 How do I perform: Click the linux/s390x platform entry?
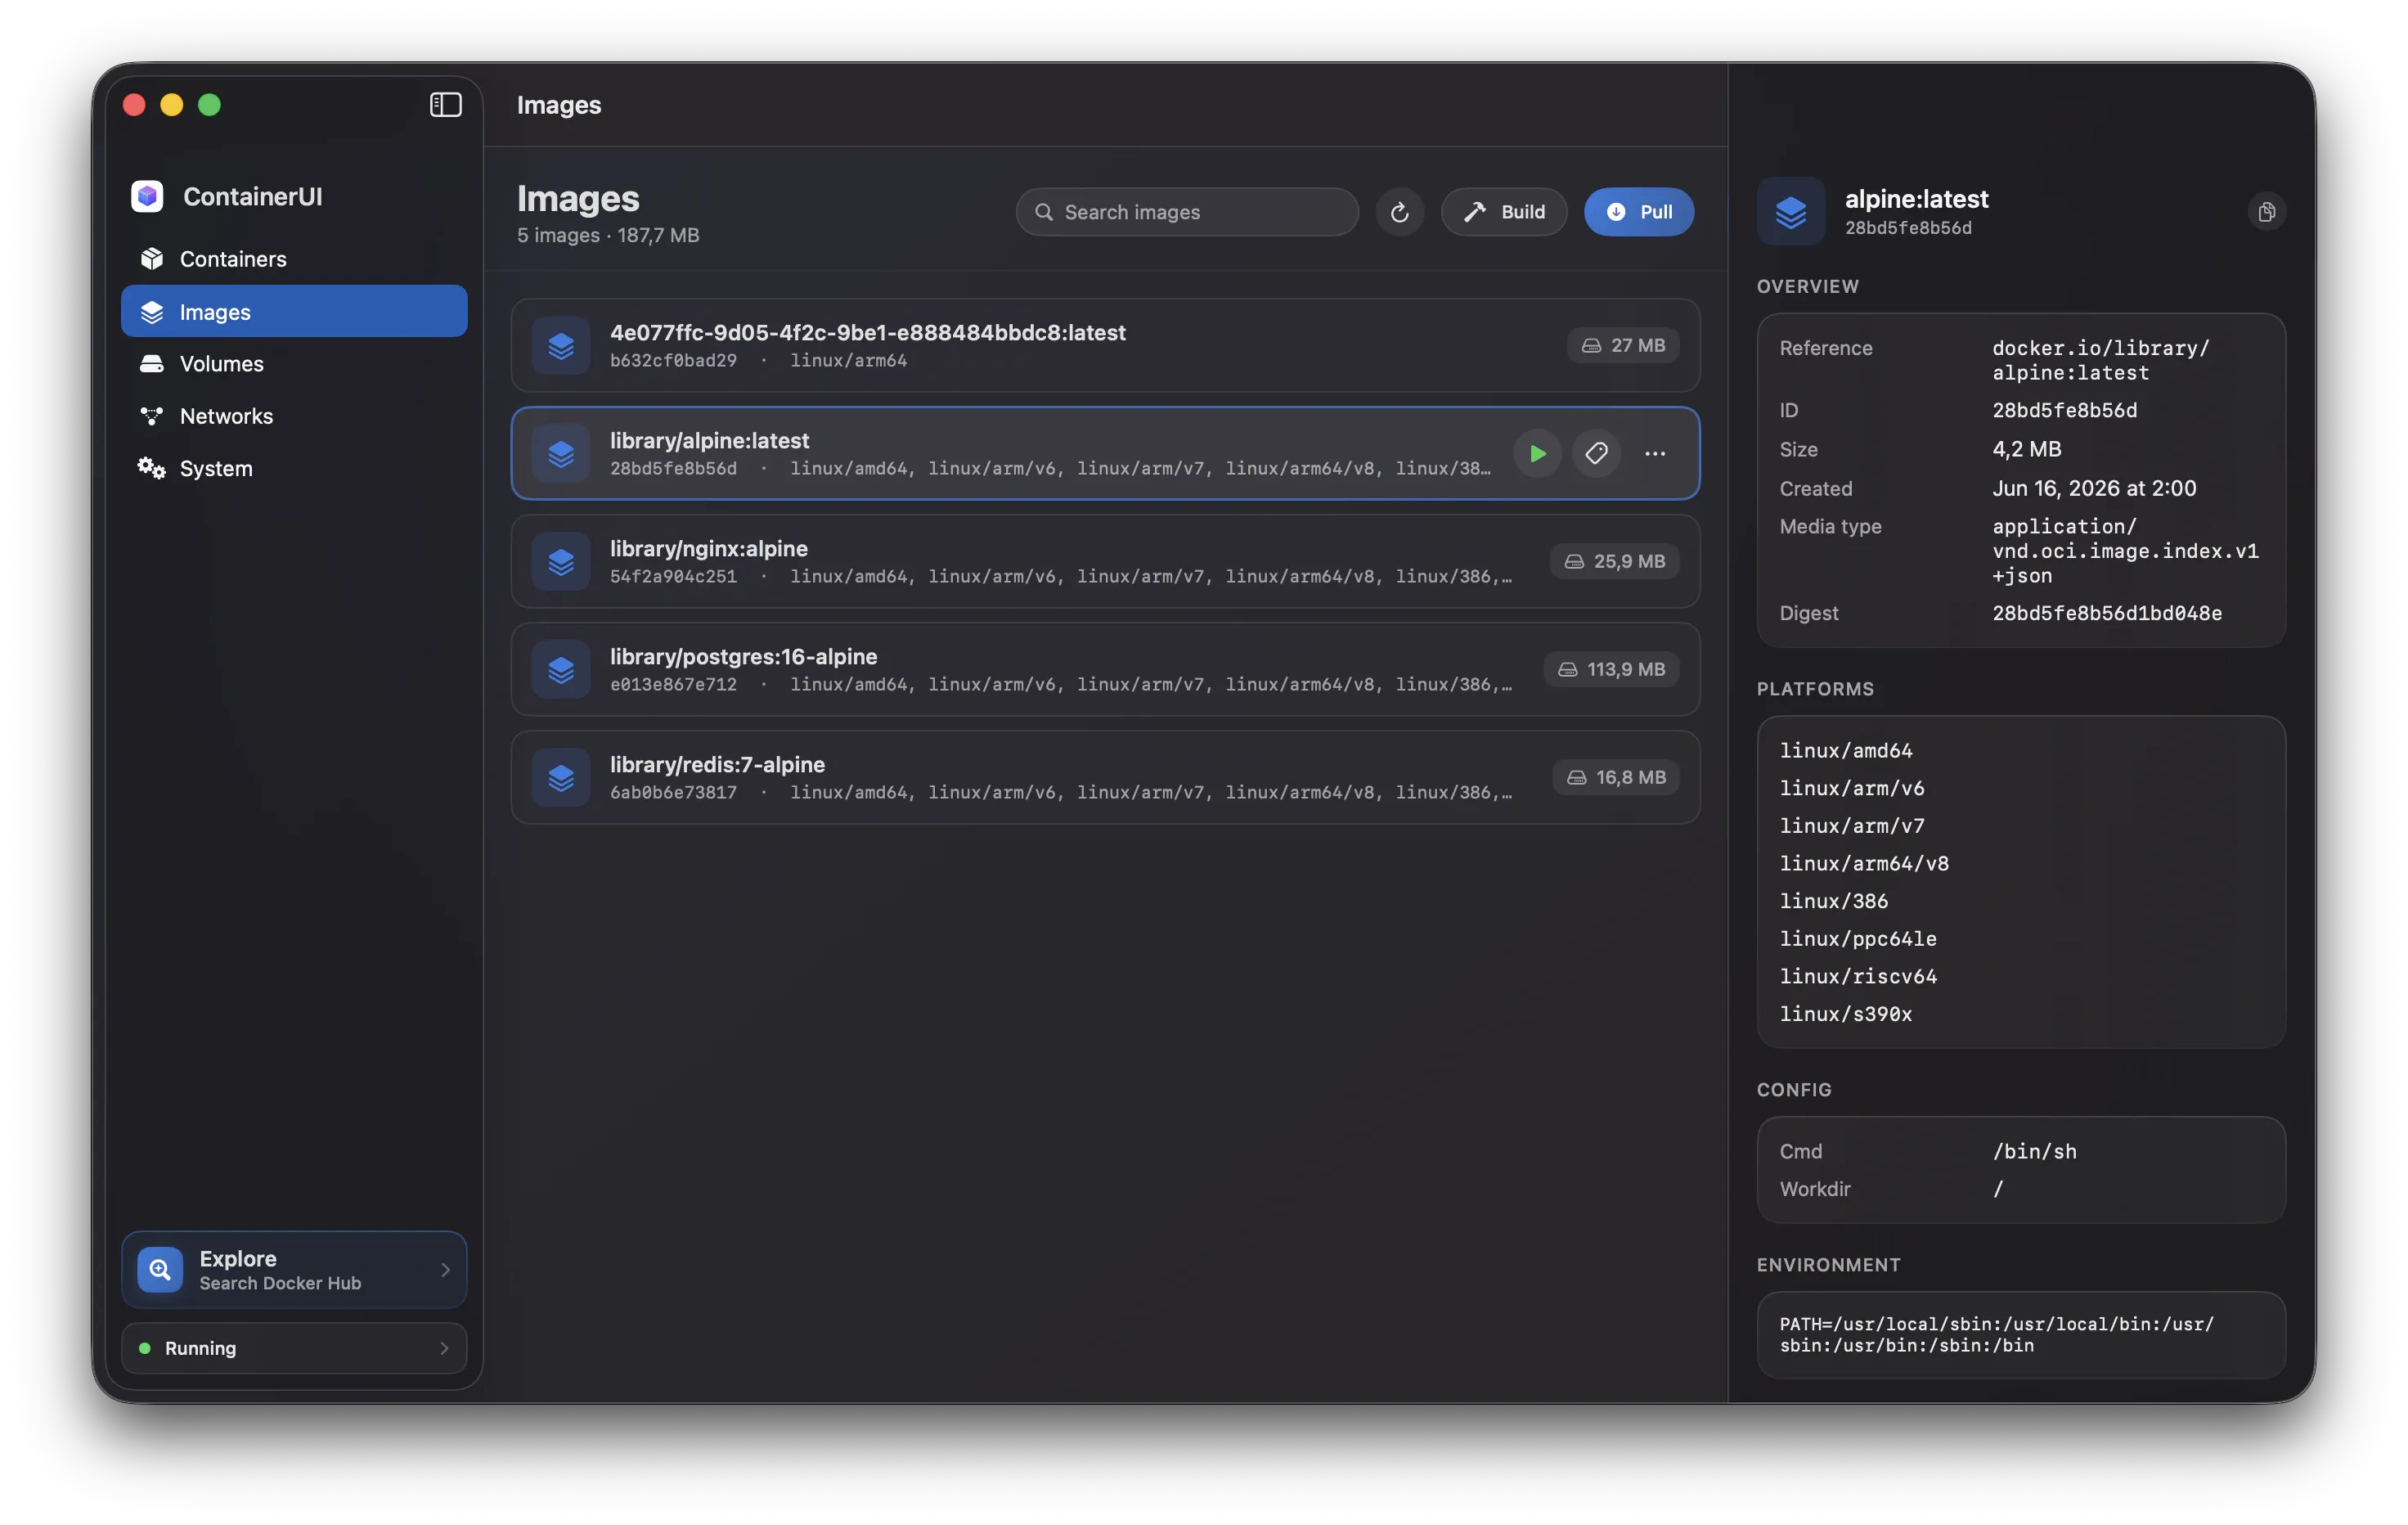(1846, 1015)
